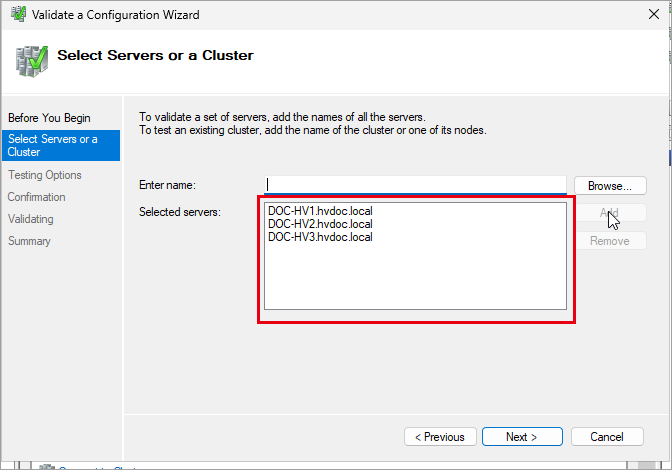Close the Validate a Configuration Wizard window
The image size is (672, 470).
(654, 14)
